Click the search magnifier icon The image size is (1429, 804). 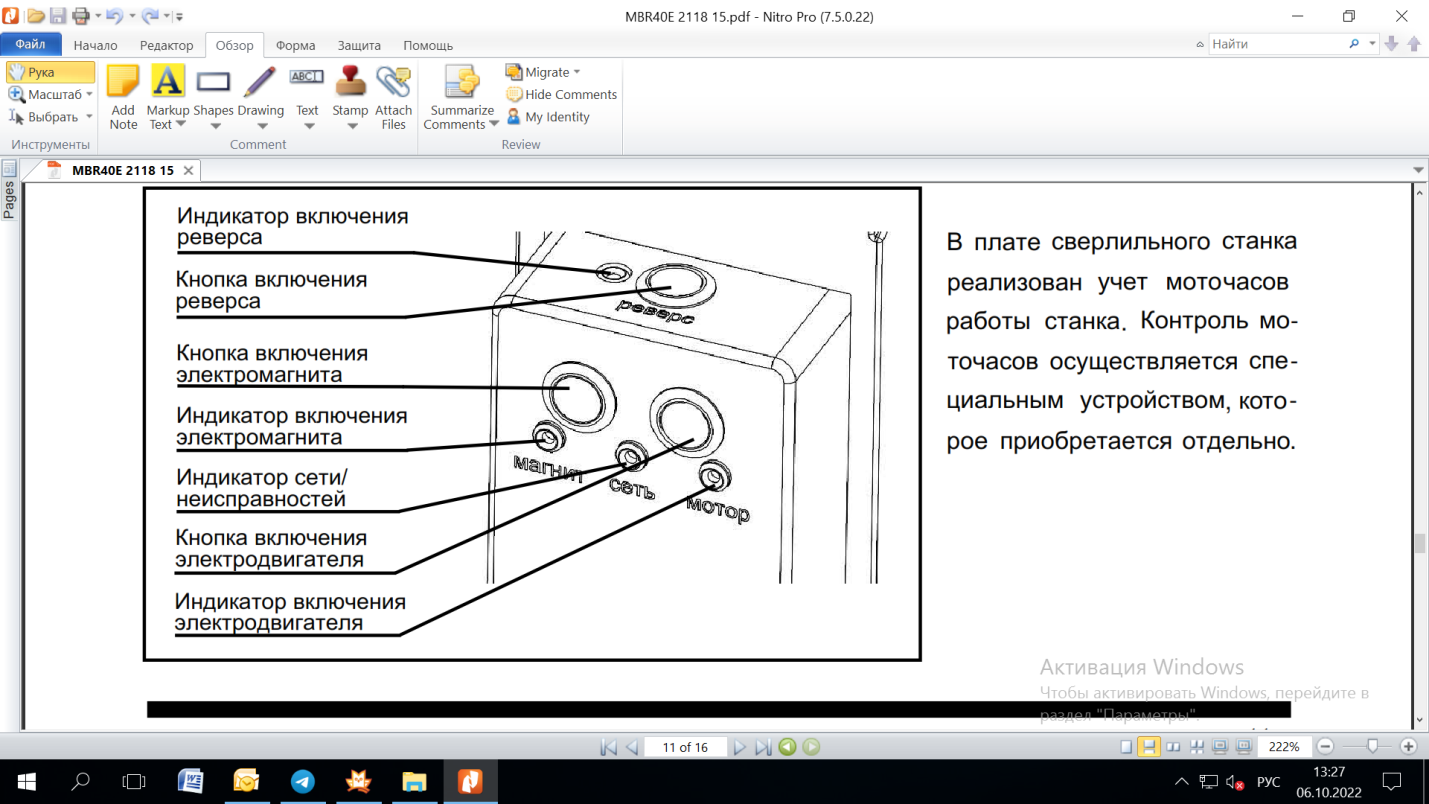click(x=1354, y=44)
